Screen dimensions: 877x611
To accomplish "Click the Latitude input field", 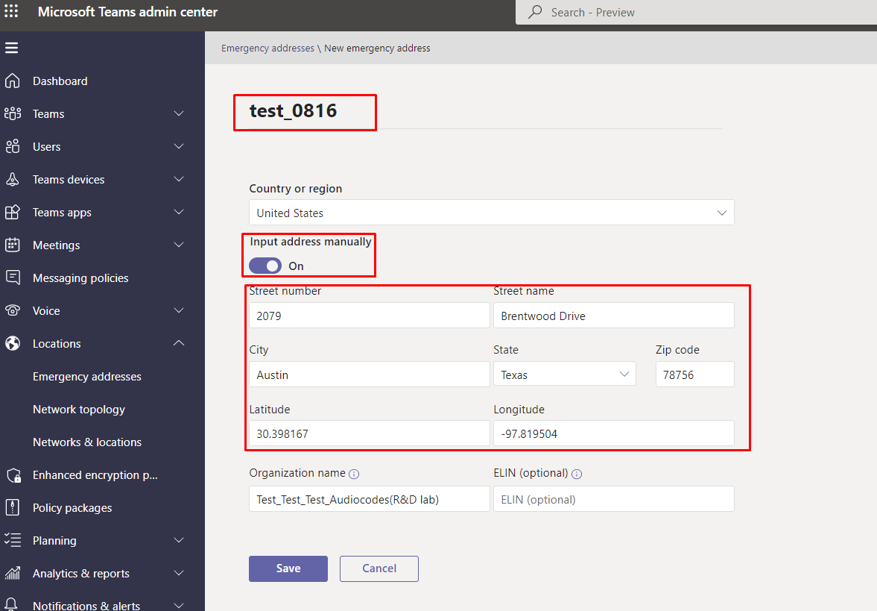I will click(x=368, y=433).
